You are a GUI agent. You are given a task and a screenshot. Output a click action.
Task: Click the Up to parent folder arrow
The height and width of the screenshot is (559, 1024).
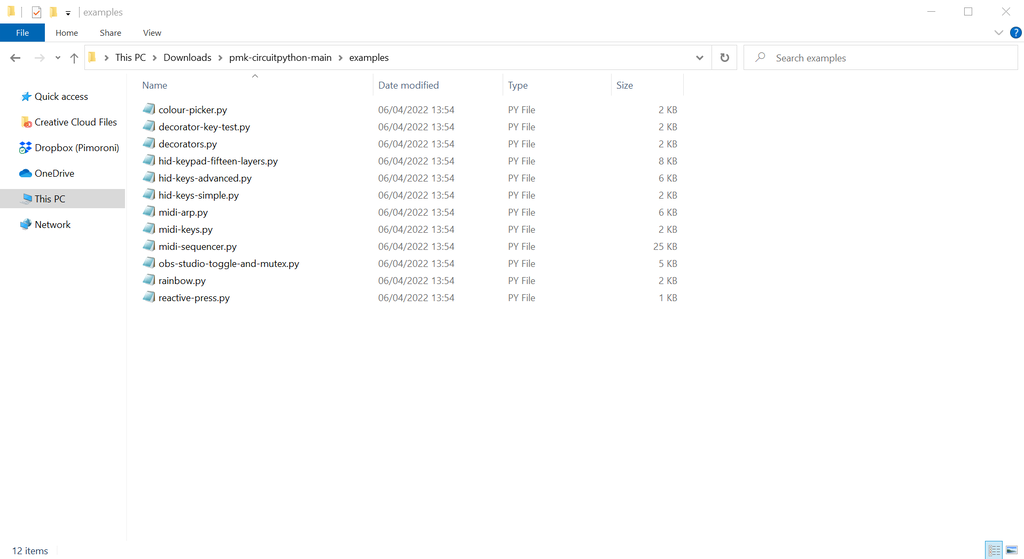pos(74,58)
